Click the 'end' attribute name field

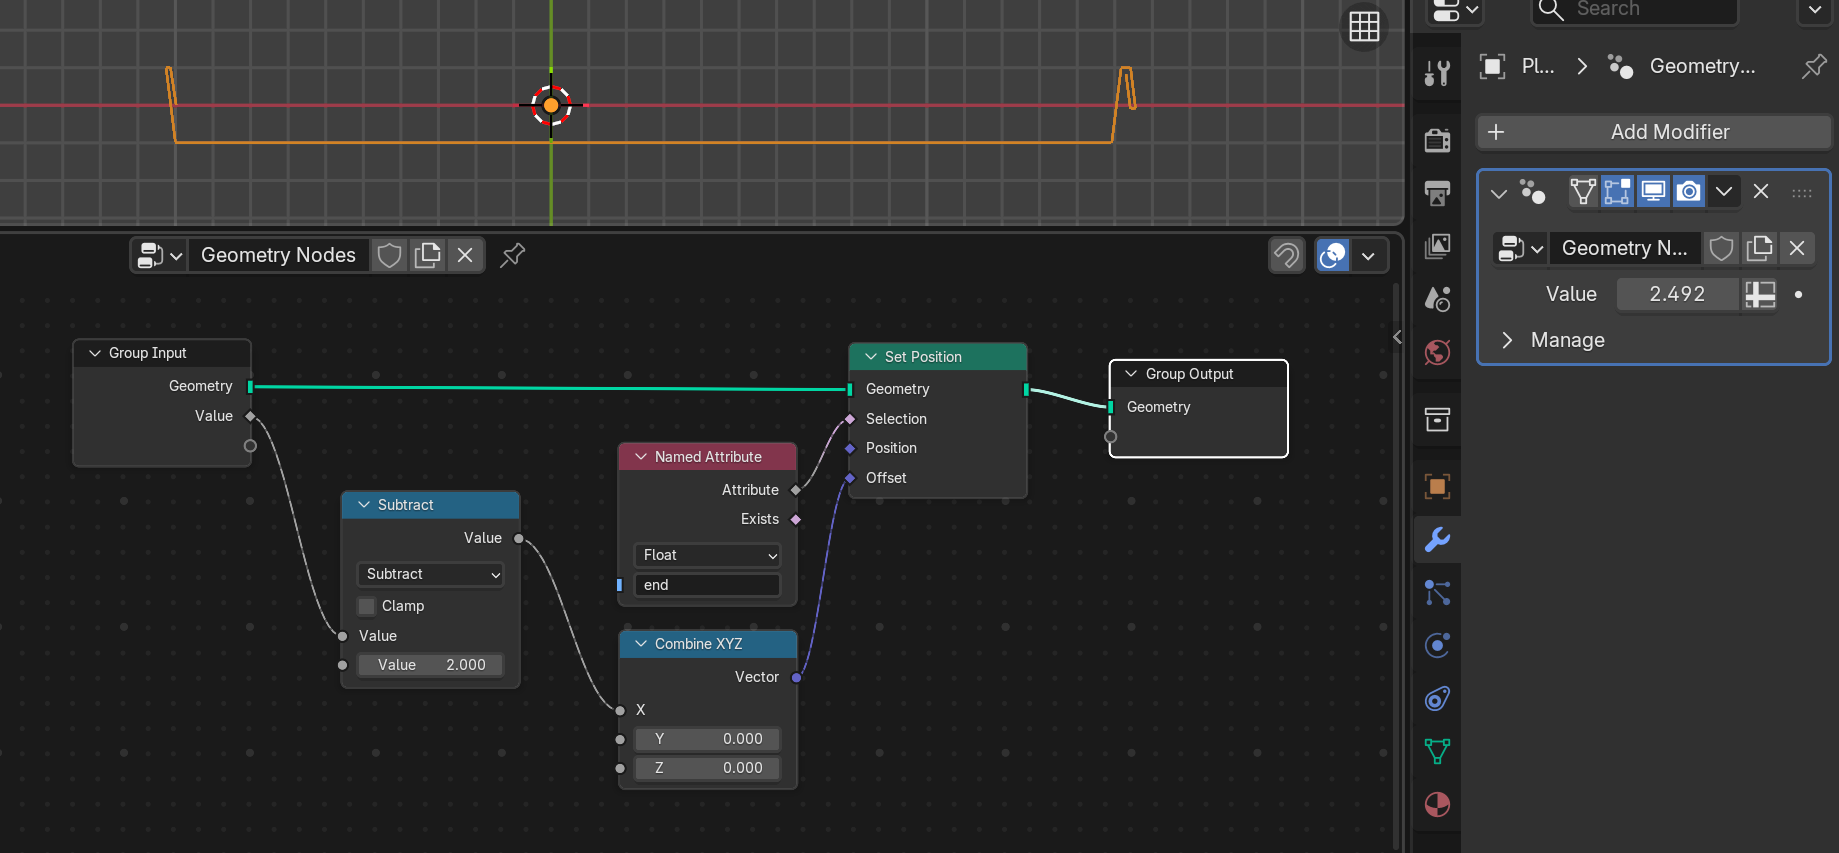point(707,585)
